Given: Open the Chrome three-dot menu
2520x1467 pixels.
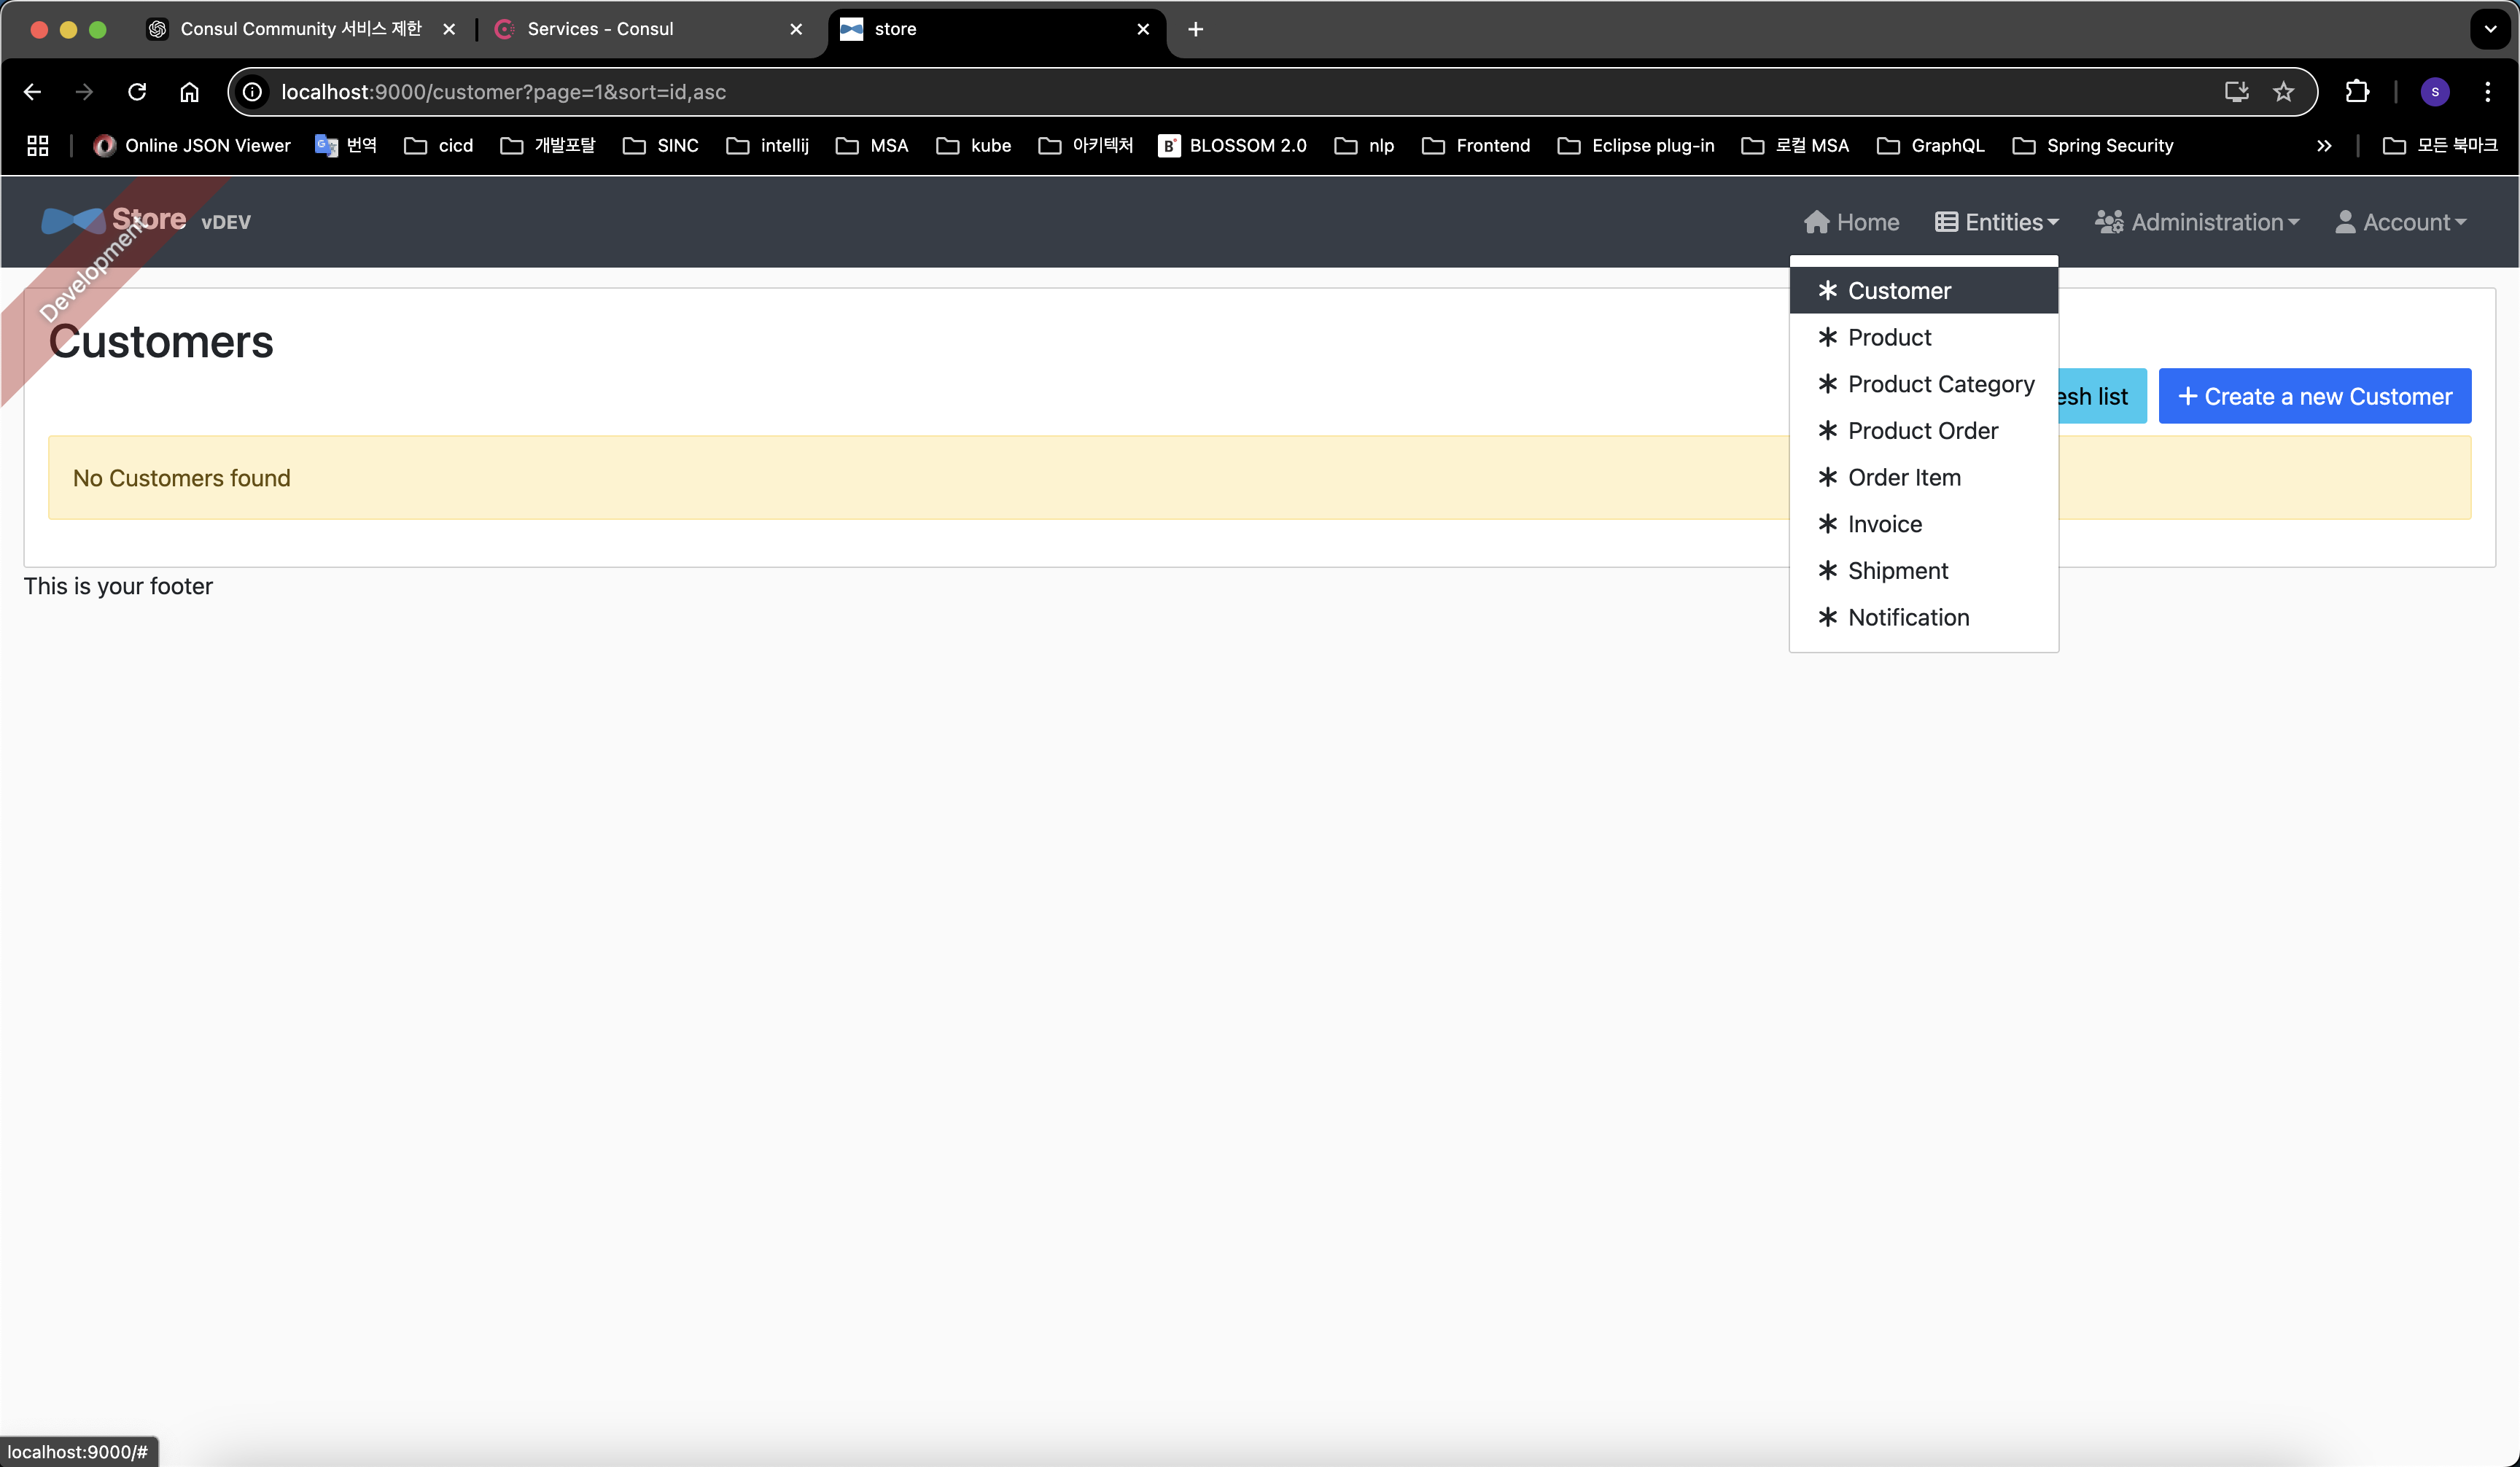Looking at the screenshot, I should tap(2487, 92).
